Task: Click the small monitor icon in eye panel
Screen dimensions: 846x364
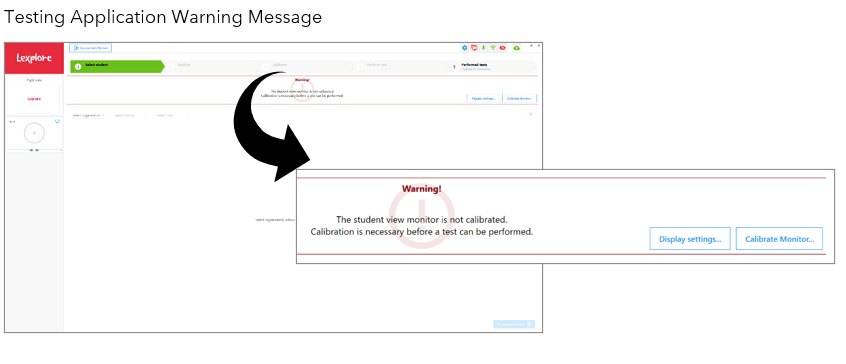Action: point(58,121)
